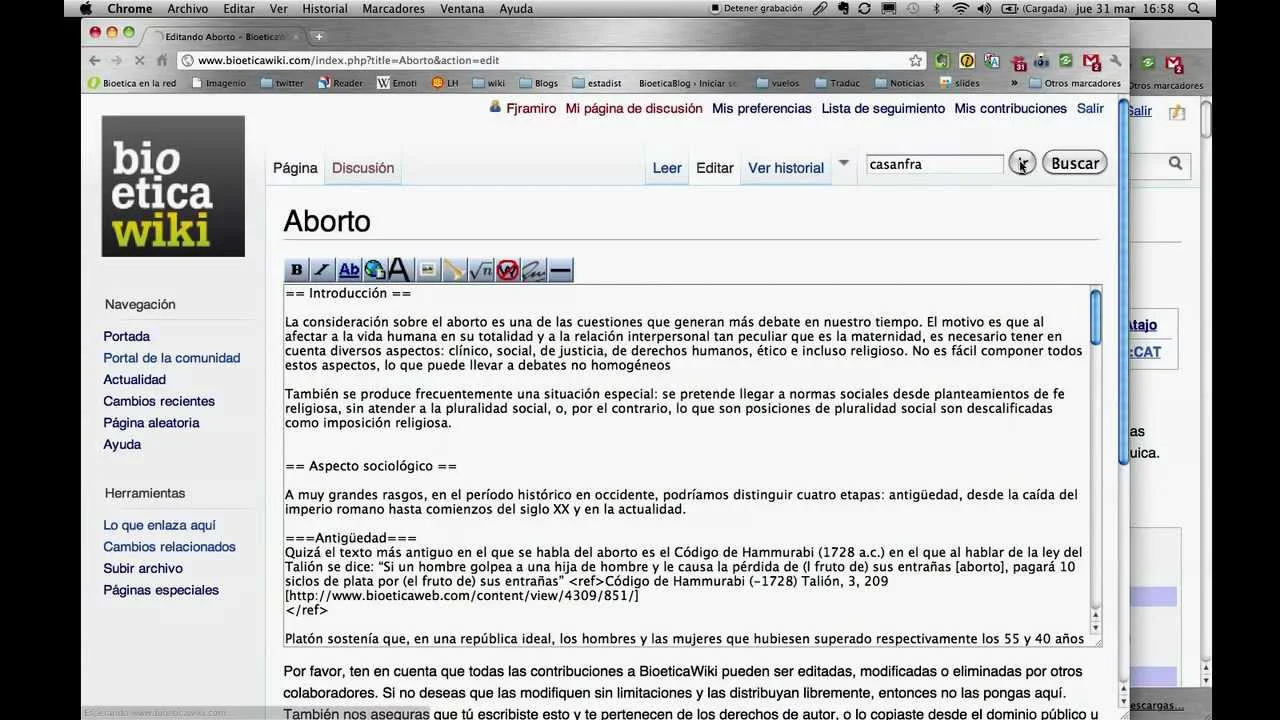Click the edit text area's vertical scrollbar thumb
The width and height of the screenshot is (1280, 720).
pyautogui.click(x=1096, y=315)
